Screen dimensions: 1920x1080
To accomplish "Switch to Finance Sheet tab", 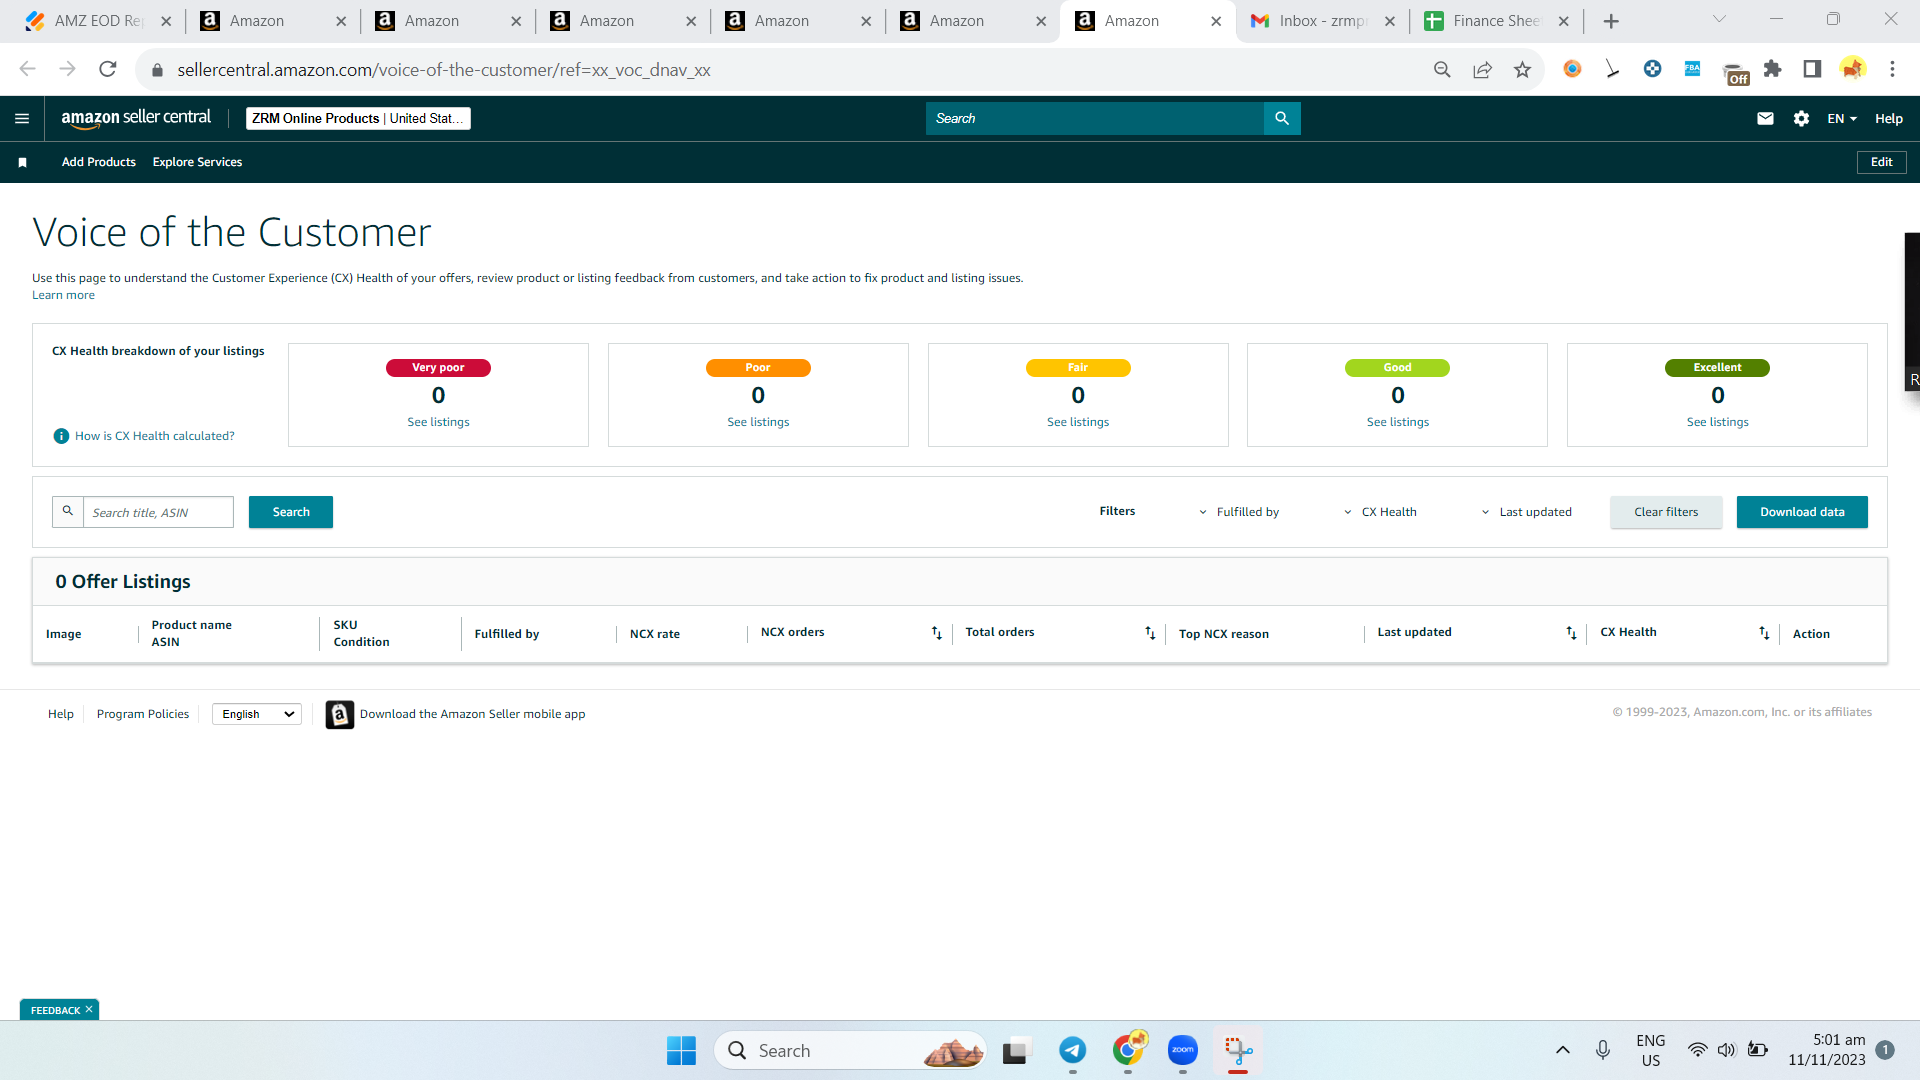I will tap(1496, 21).
